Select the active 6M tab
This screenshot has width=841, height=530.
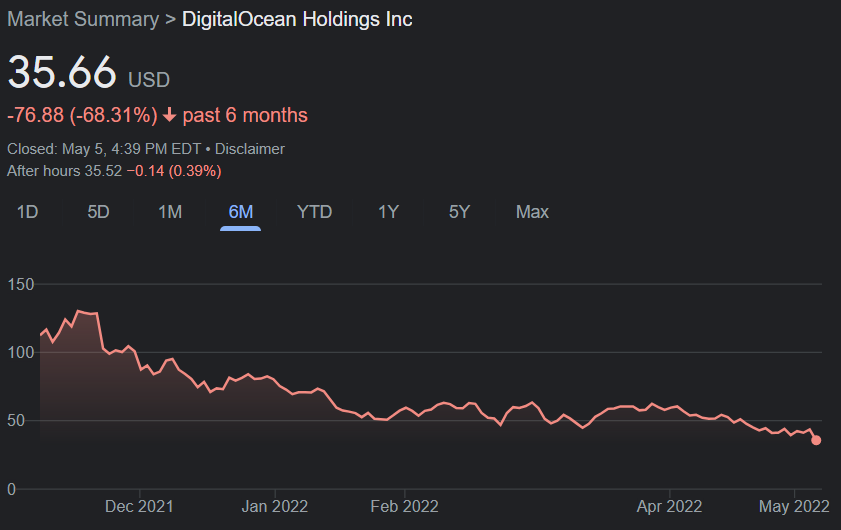pos(241,212)
